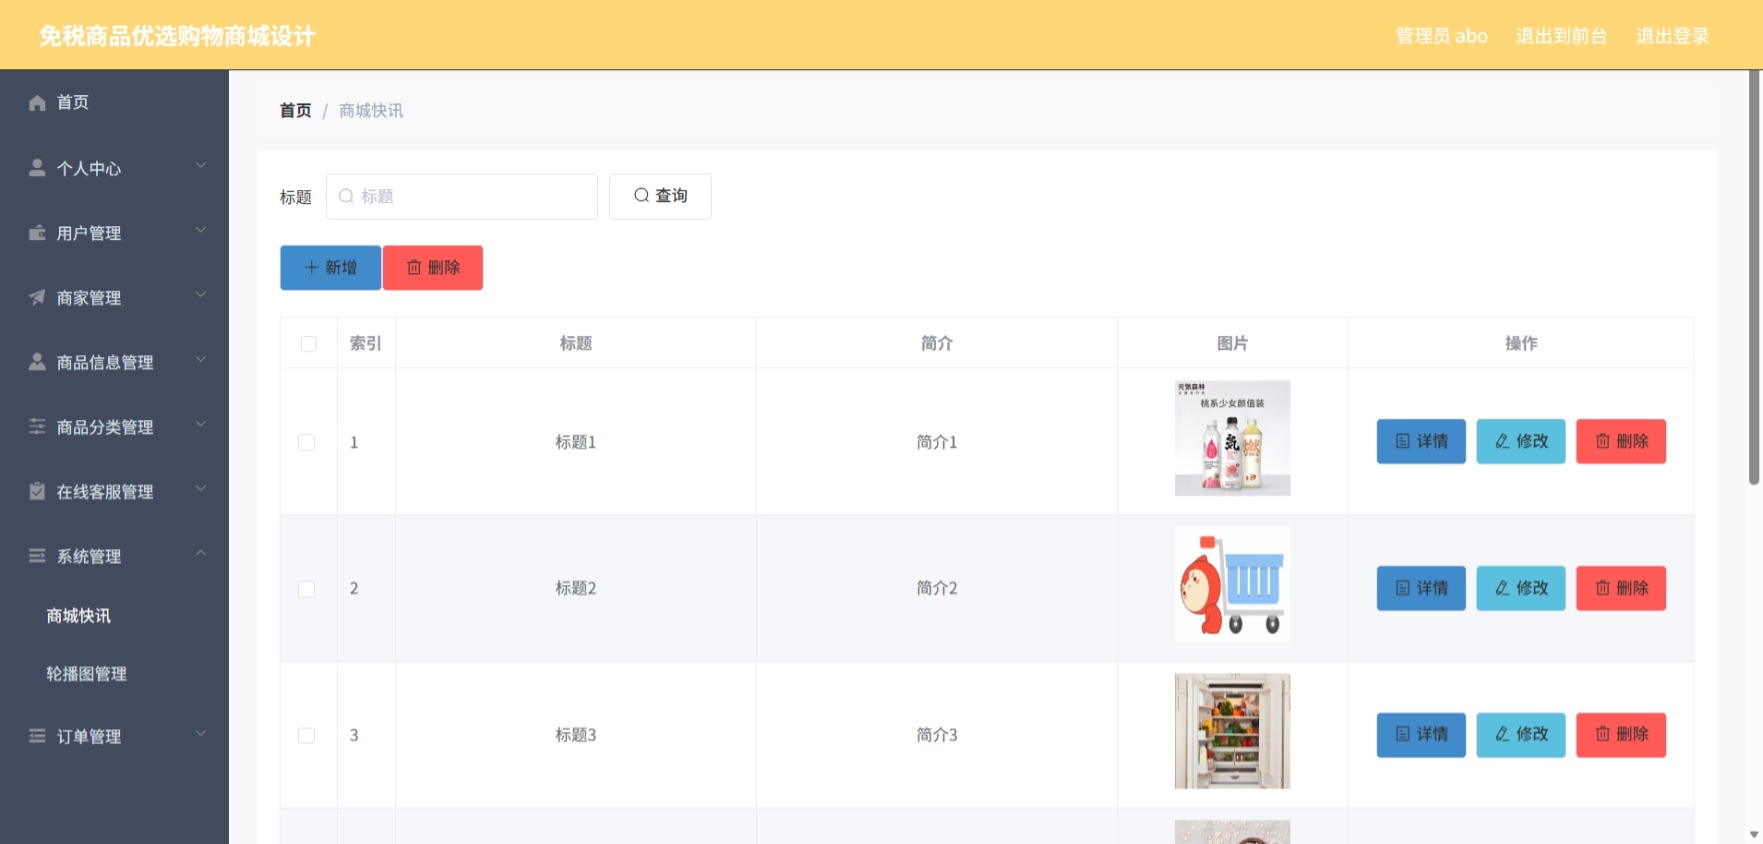Click trash icon on 删除 for 标题3
The height and width of the screenshot is (844, 1763).
click(1603, 734)
